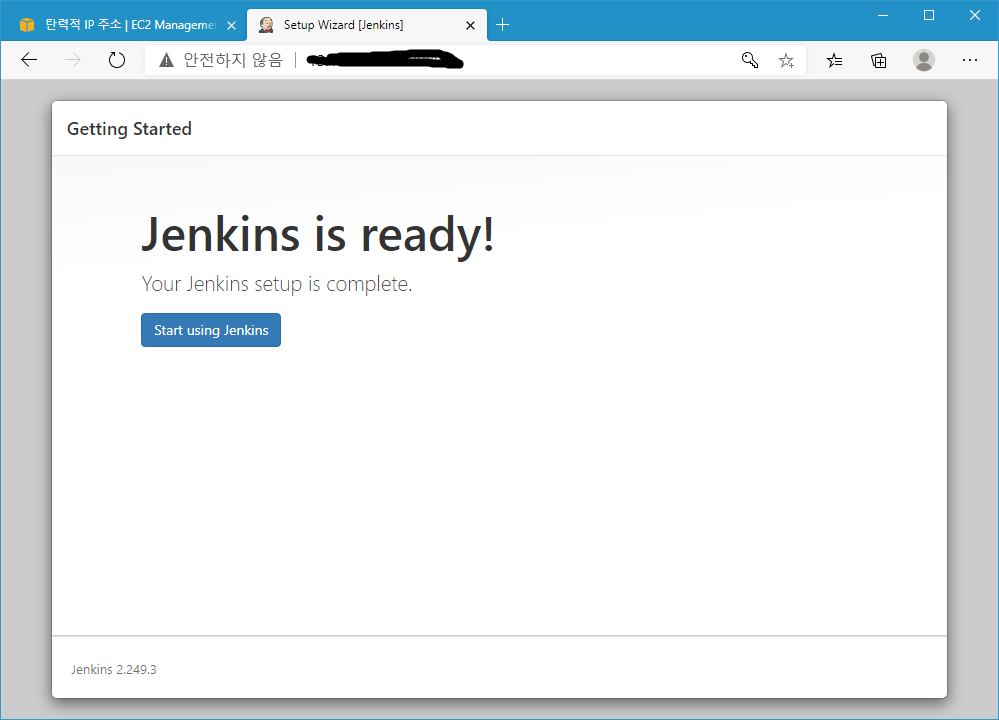The width and height of the screenshot is (999, 720).
Task: Open the password key icon in address bar
Action: 750,60
